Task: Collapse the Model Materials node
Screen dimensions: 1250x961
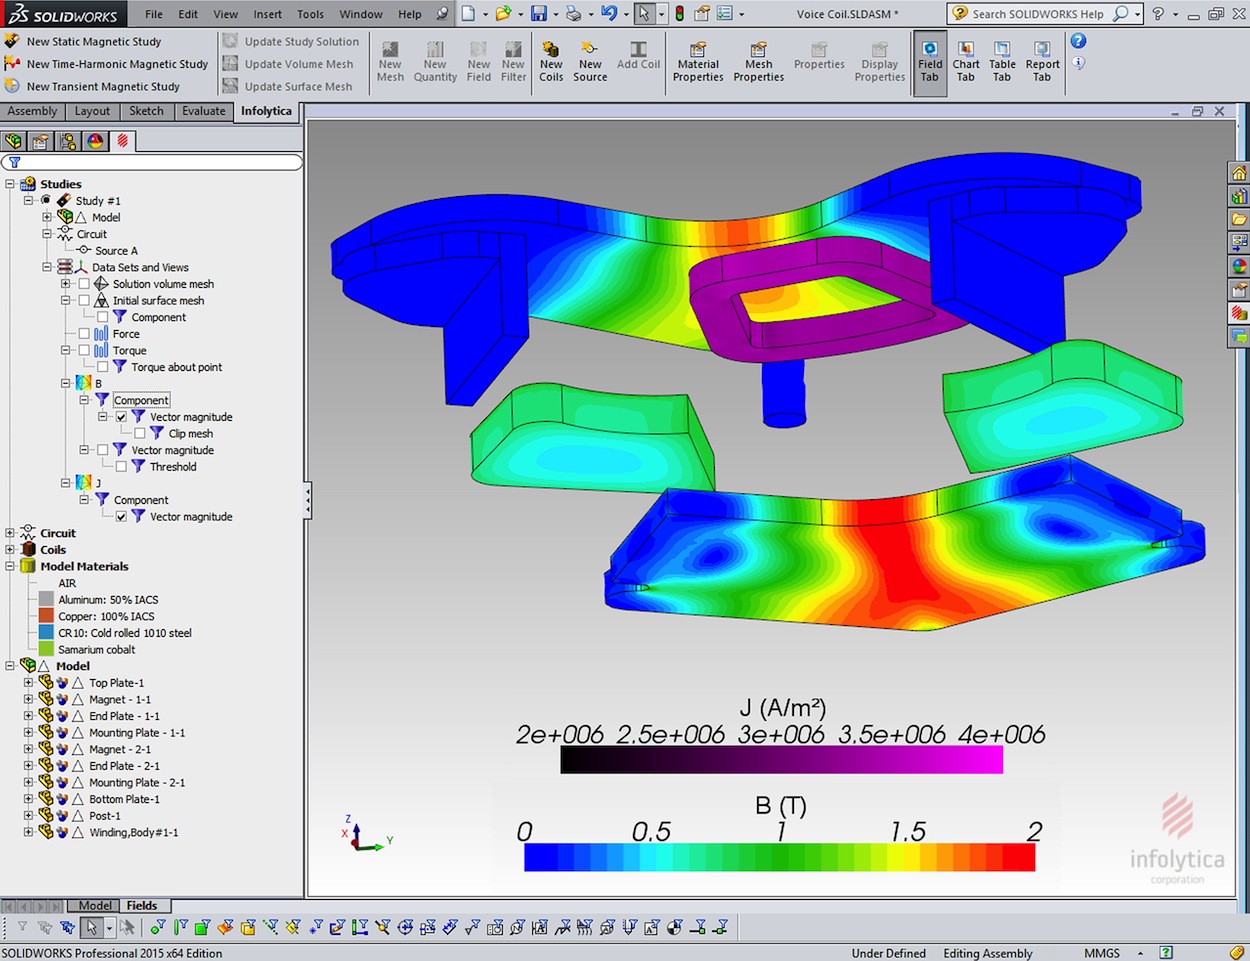Action: pos(10,566)
